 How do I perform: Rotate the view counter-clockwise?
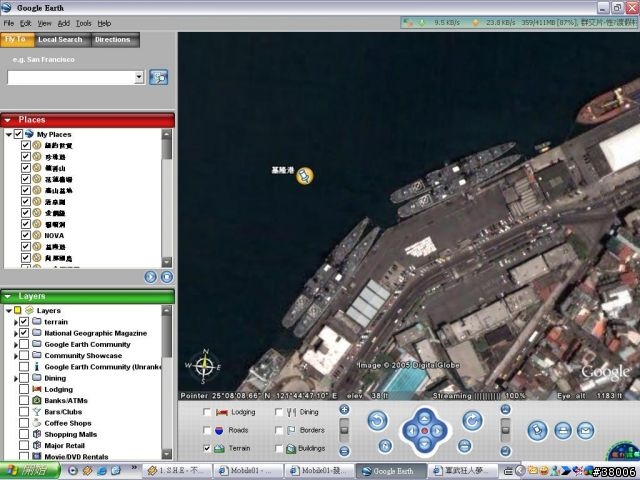pyautogui.click(x=377, y=421)
